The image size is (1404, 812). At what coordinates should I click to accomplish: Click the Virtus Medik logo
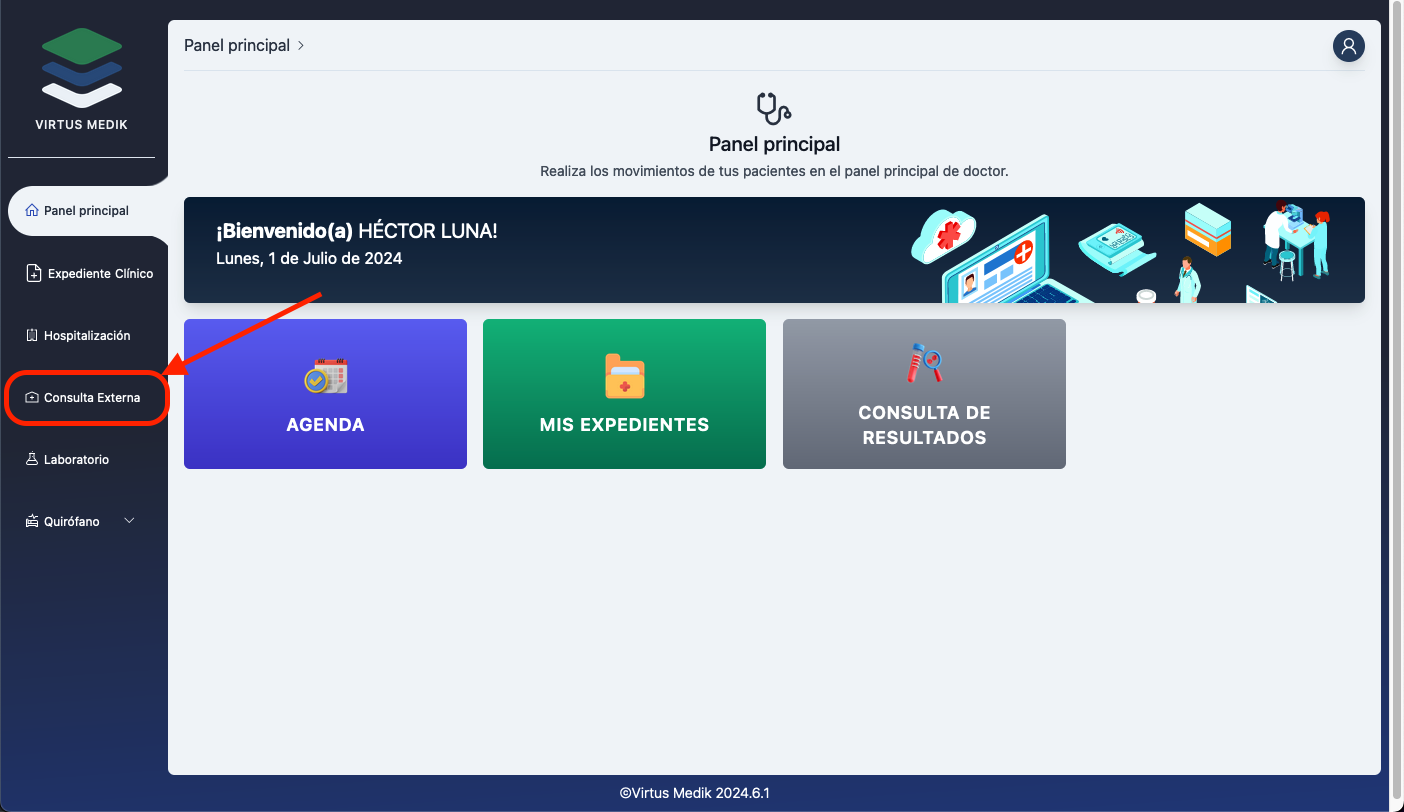point(82,70)
